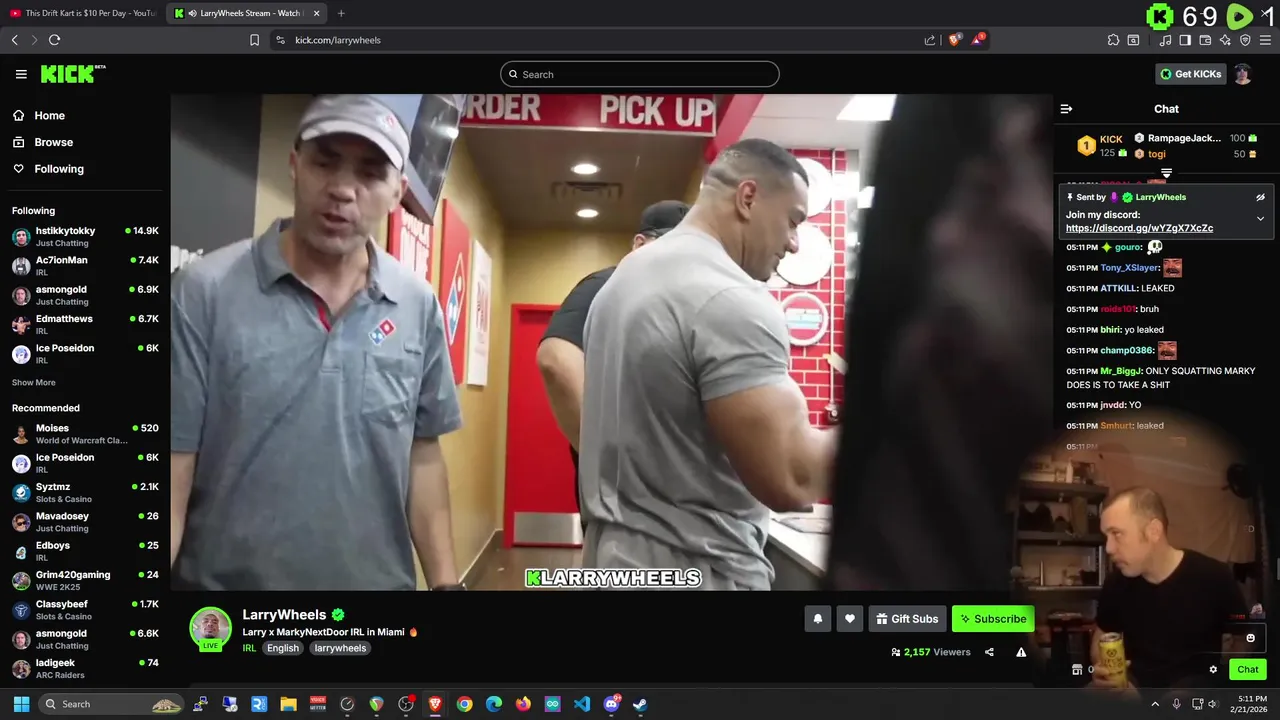Click the IRL category link under title
Screen dimensions: 1280x720
pos(249,648)
